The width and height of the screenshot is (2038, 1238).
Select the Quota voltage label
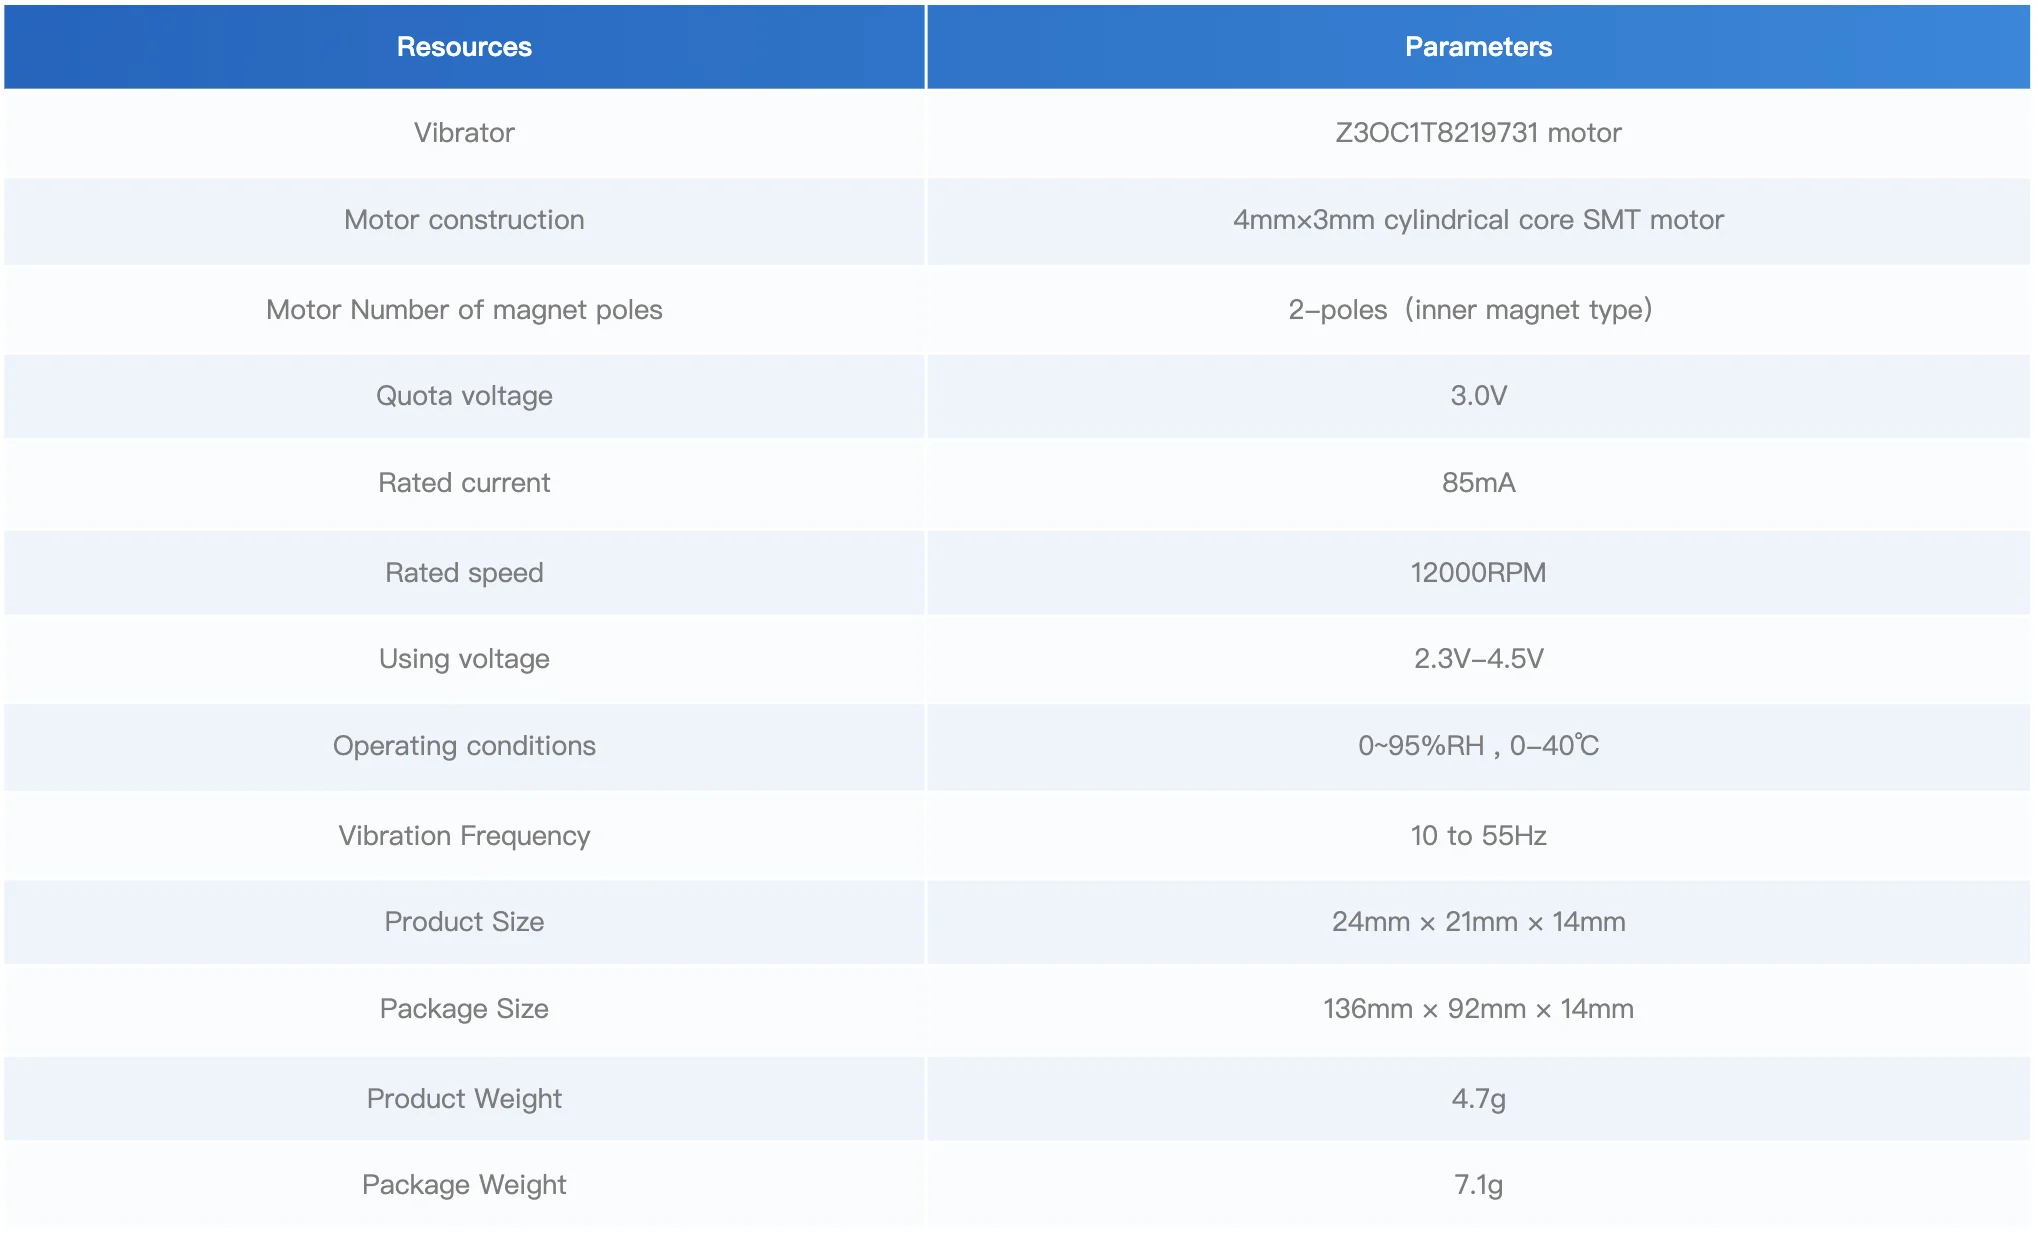point(464,396)
